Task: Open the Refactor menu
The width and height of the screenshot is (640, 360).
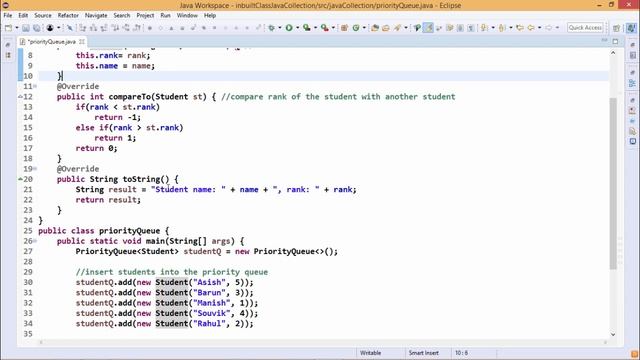Action: click(x=68, y=15)
